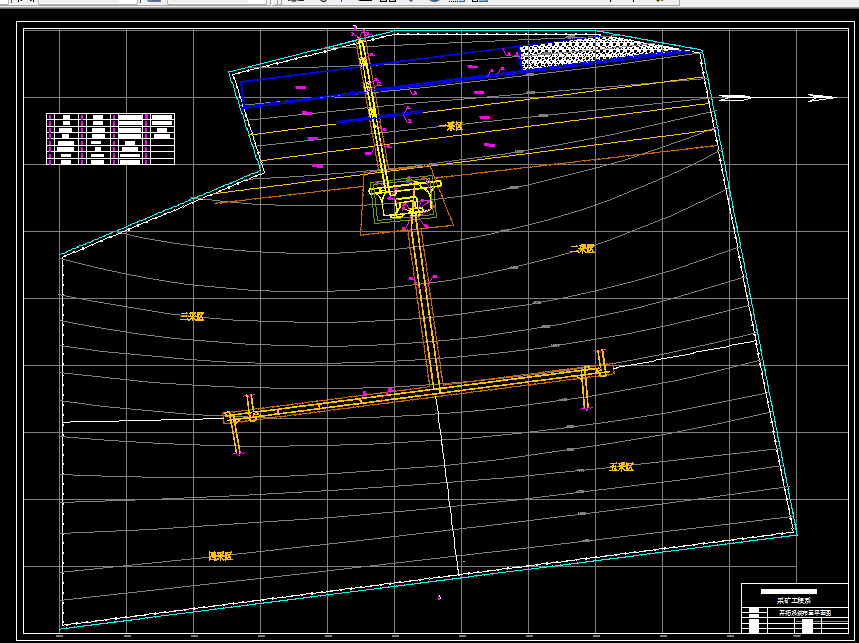859x643 pixels.
Task: Select the white north arrow symbol
Action: [778, 98]
